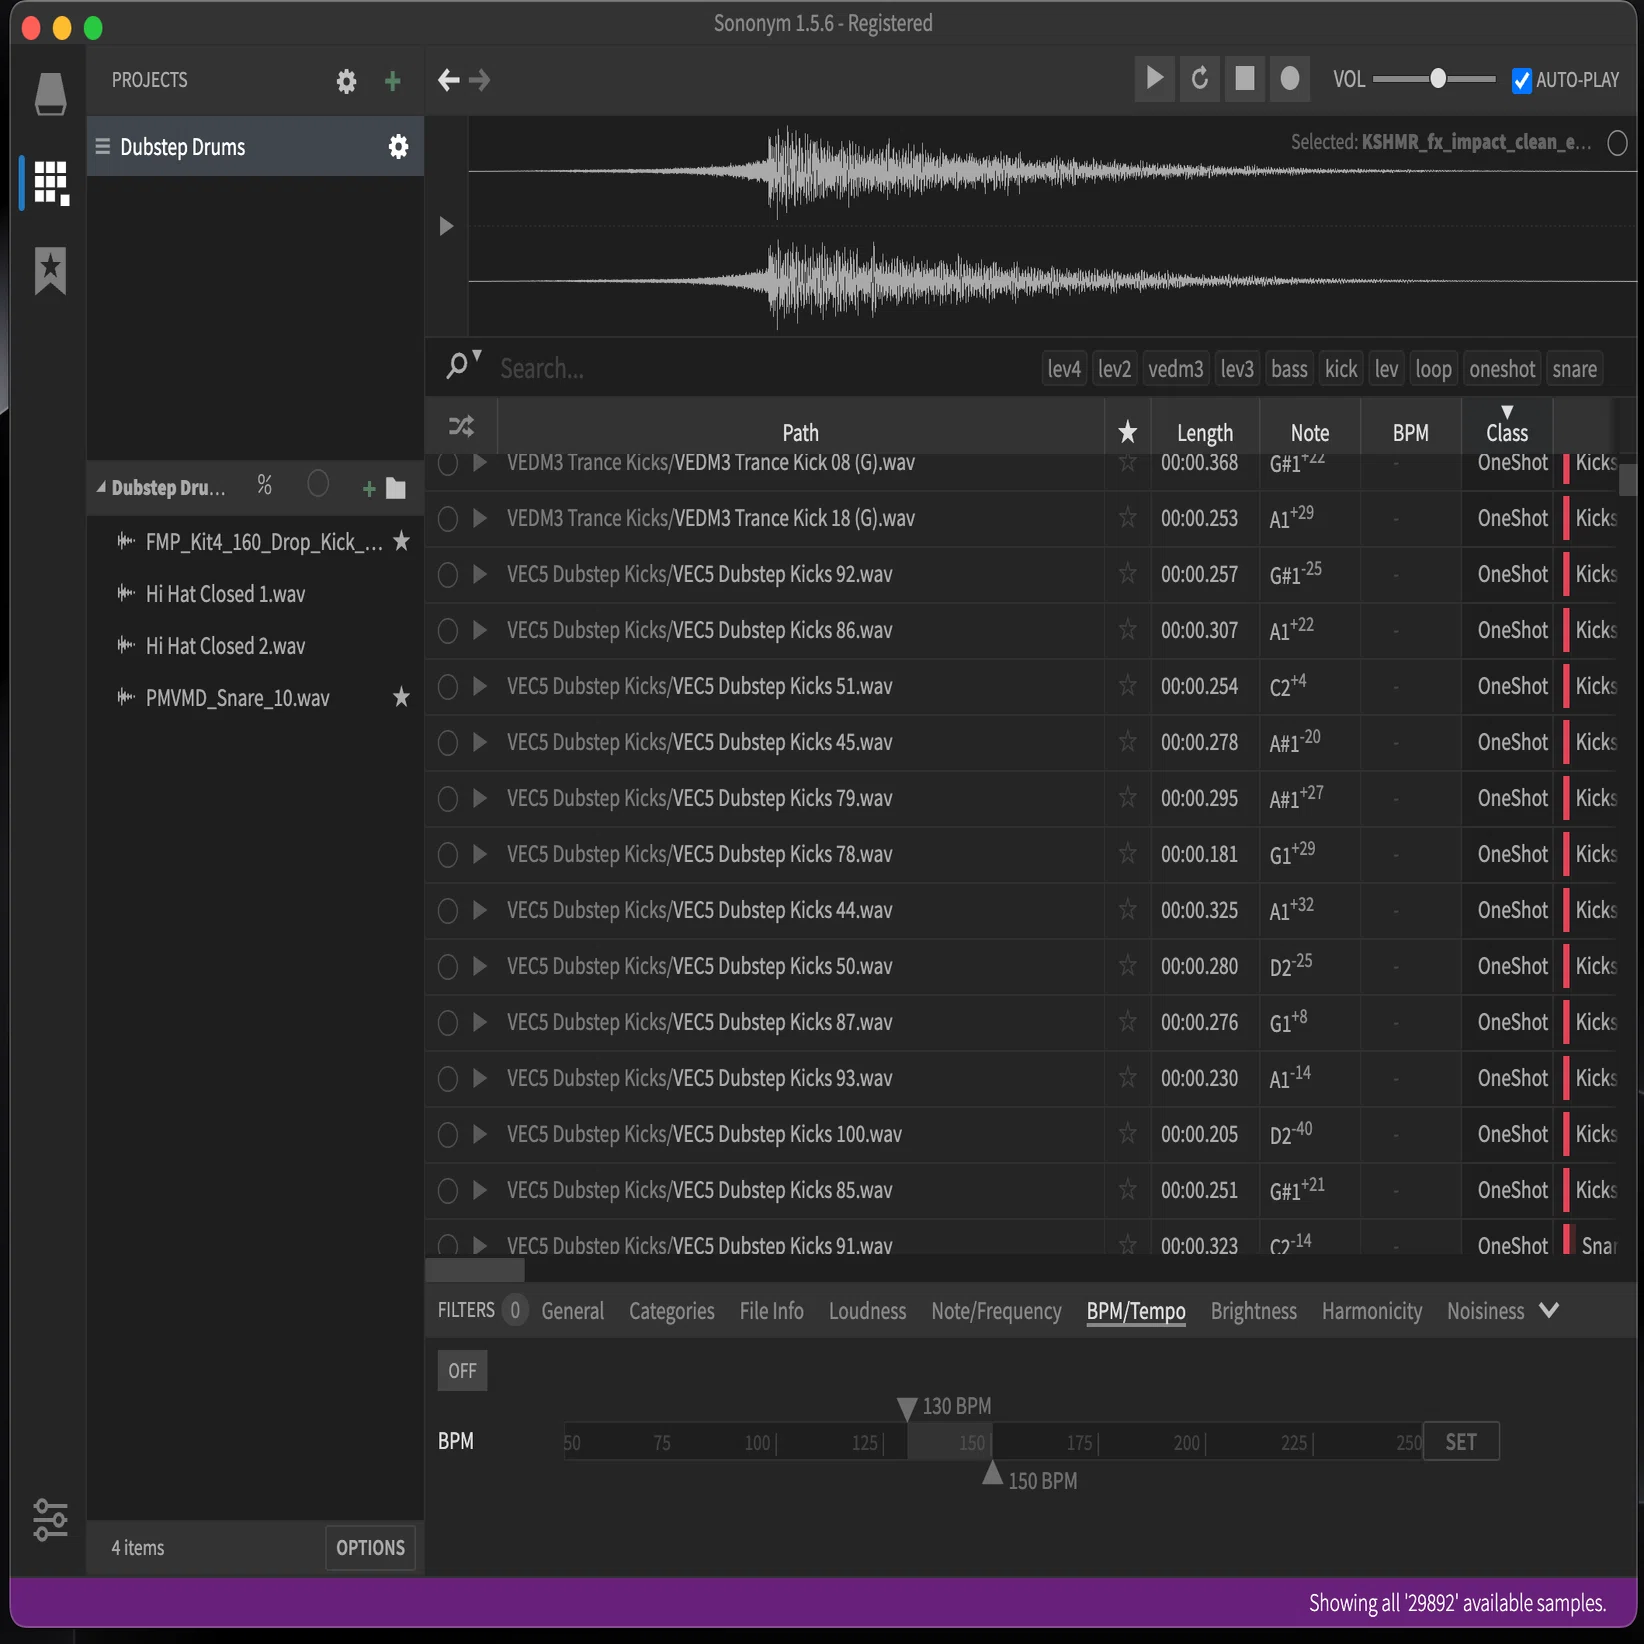Open the projects grid sidebar icon

pyautogui.click(x=50, y=184)
